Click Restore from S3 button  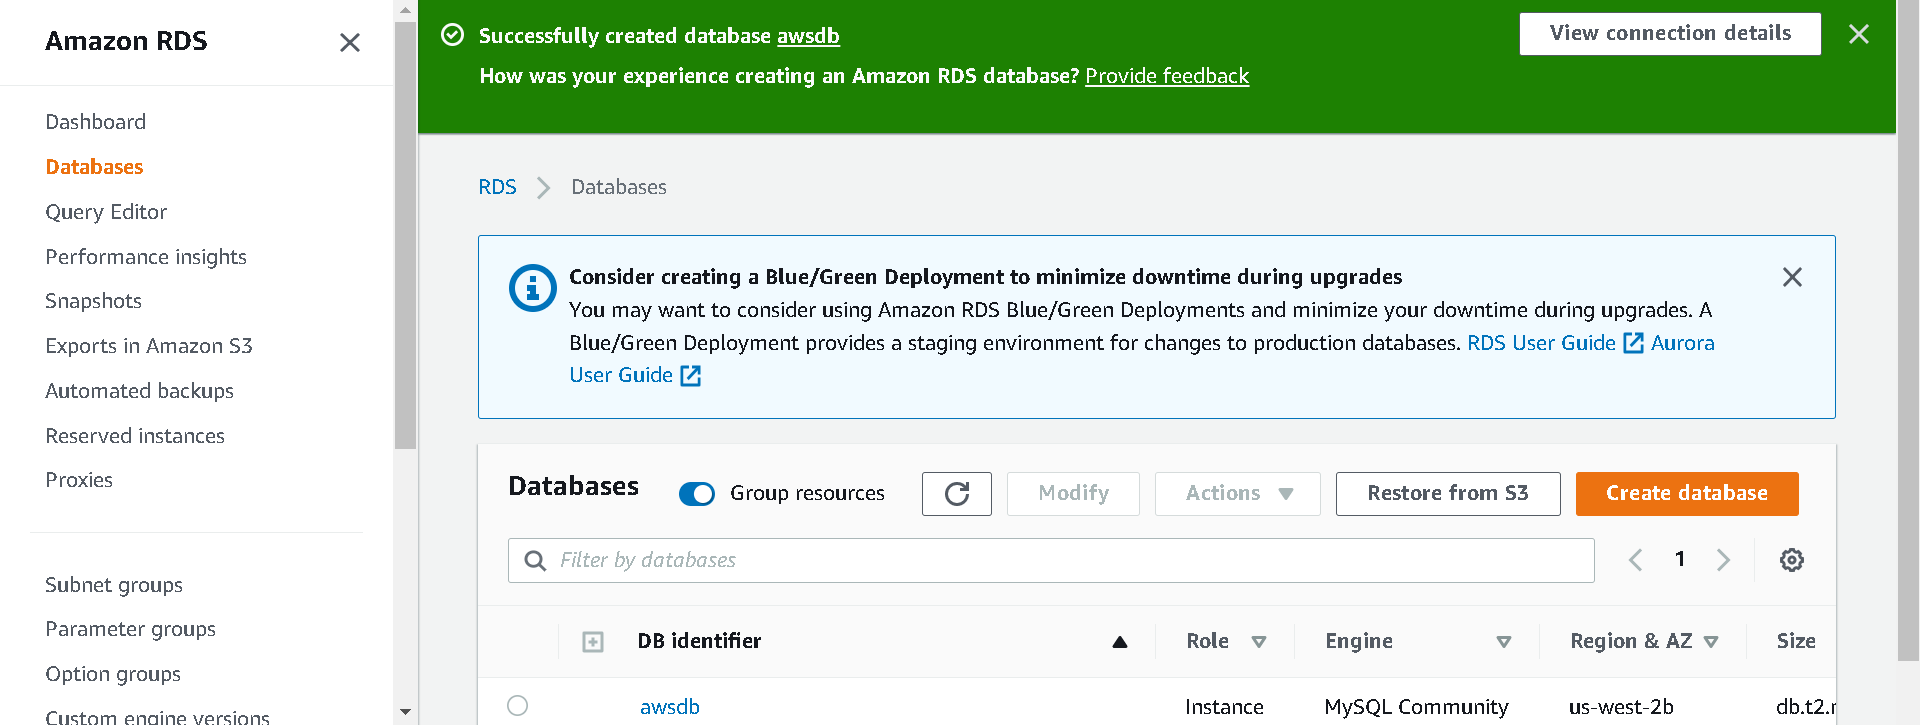coord(1448,493)
